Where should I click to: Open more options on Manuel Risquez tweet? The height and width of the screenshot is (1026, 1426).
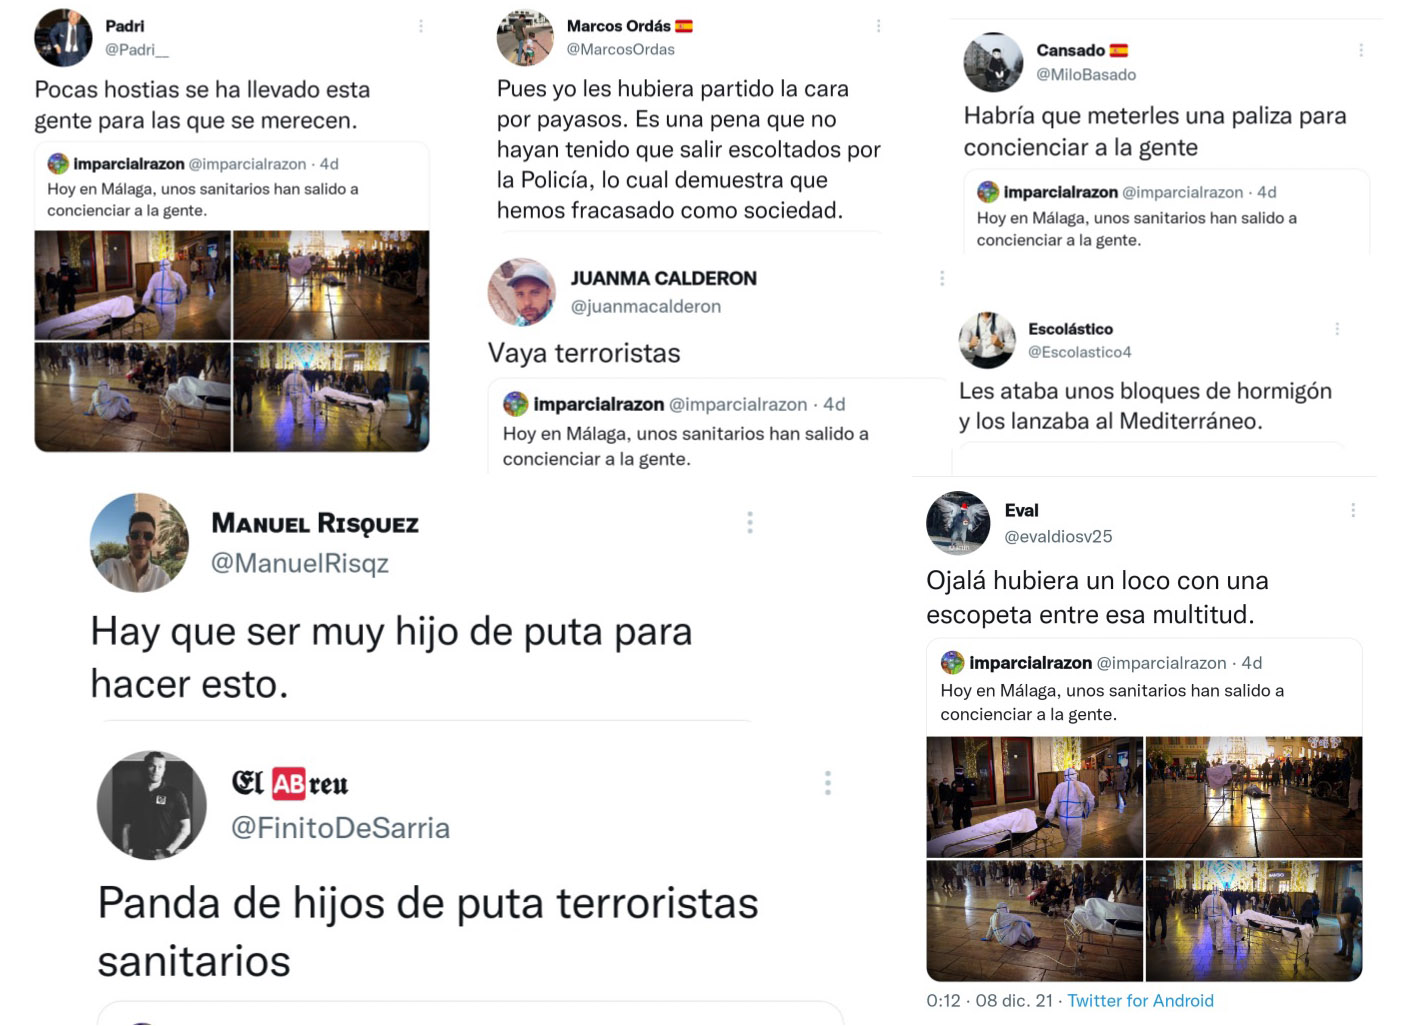750,522
